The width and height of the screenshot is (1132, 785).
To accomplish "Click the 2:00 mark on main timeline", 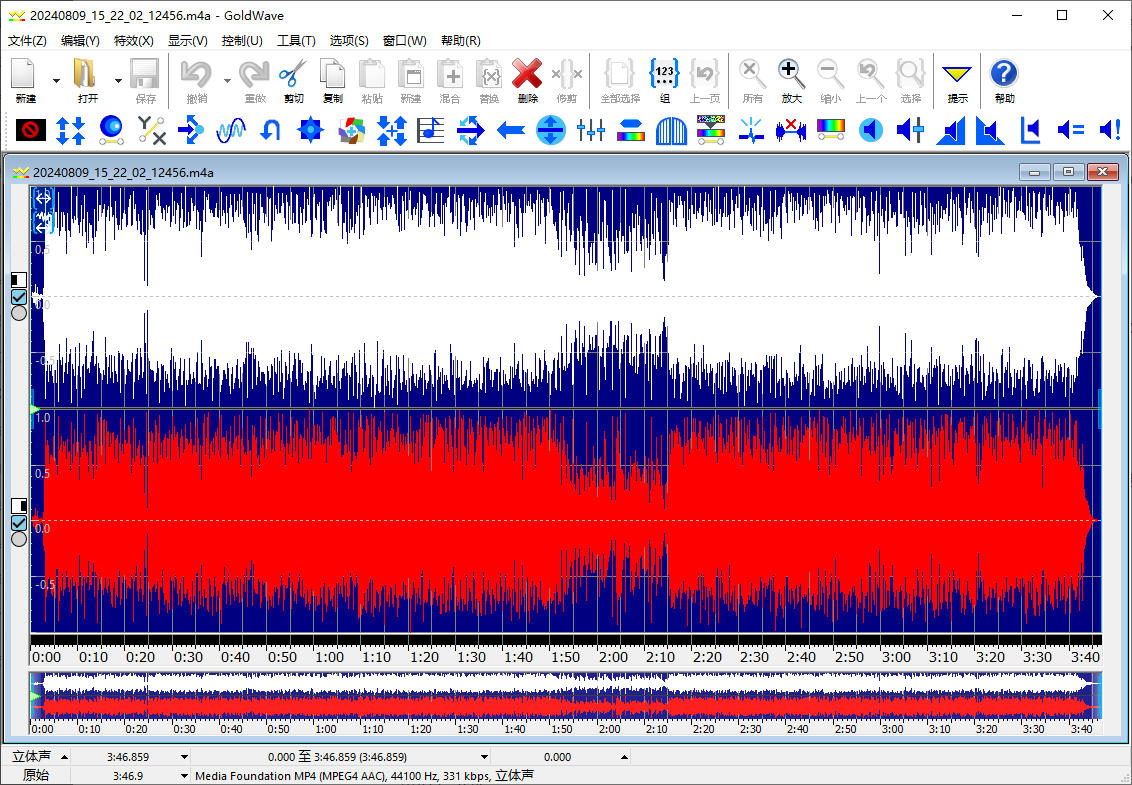I will pos(613,657).
